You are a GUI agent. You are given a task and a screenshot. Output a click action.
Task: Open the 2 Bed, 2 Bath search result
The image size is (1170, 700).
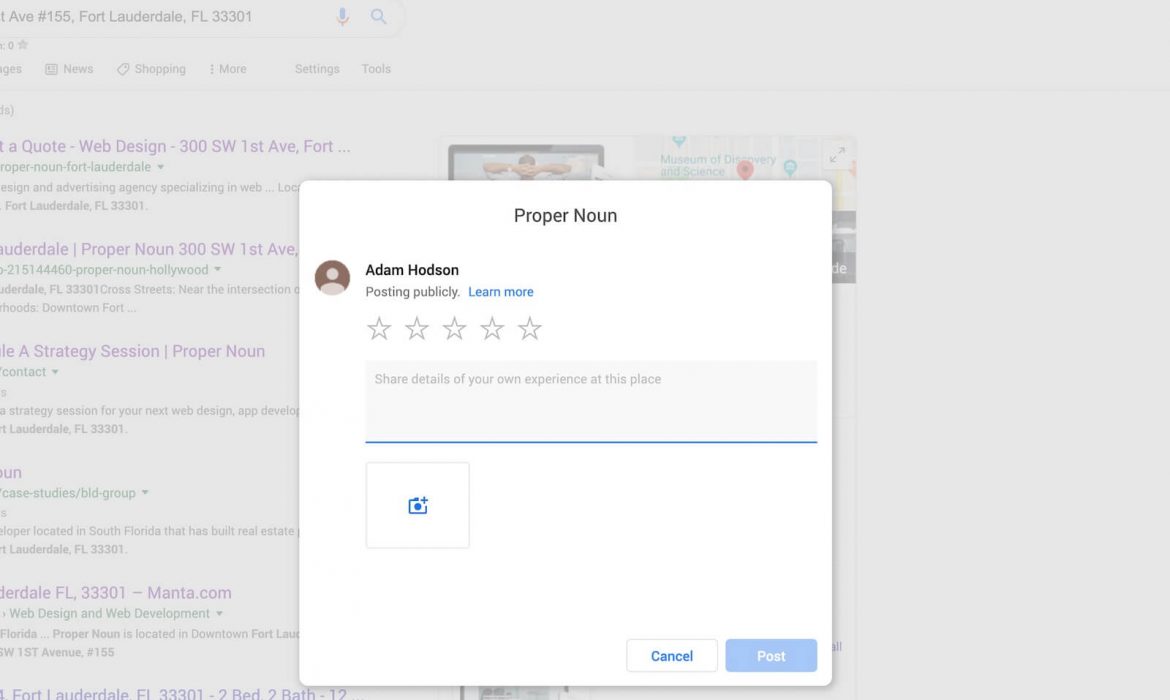click(x=182, y=693)
